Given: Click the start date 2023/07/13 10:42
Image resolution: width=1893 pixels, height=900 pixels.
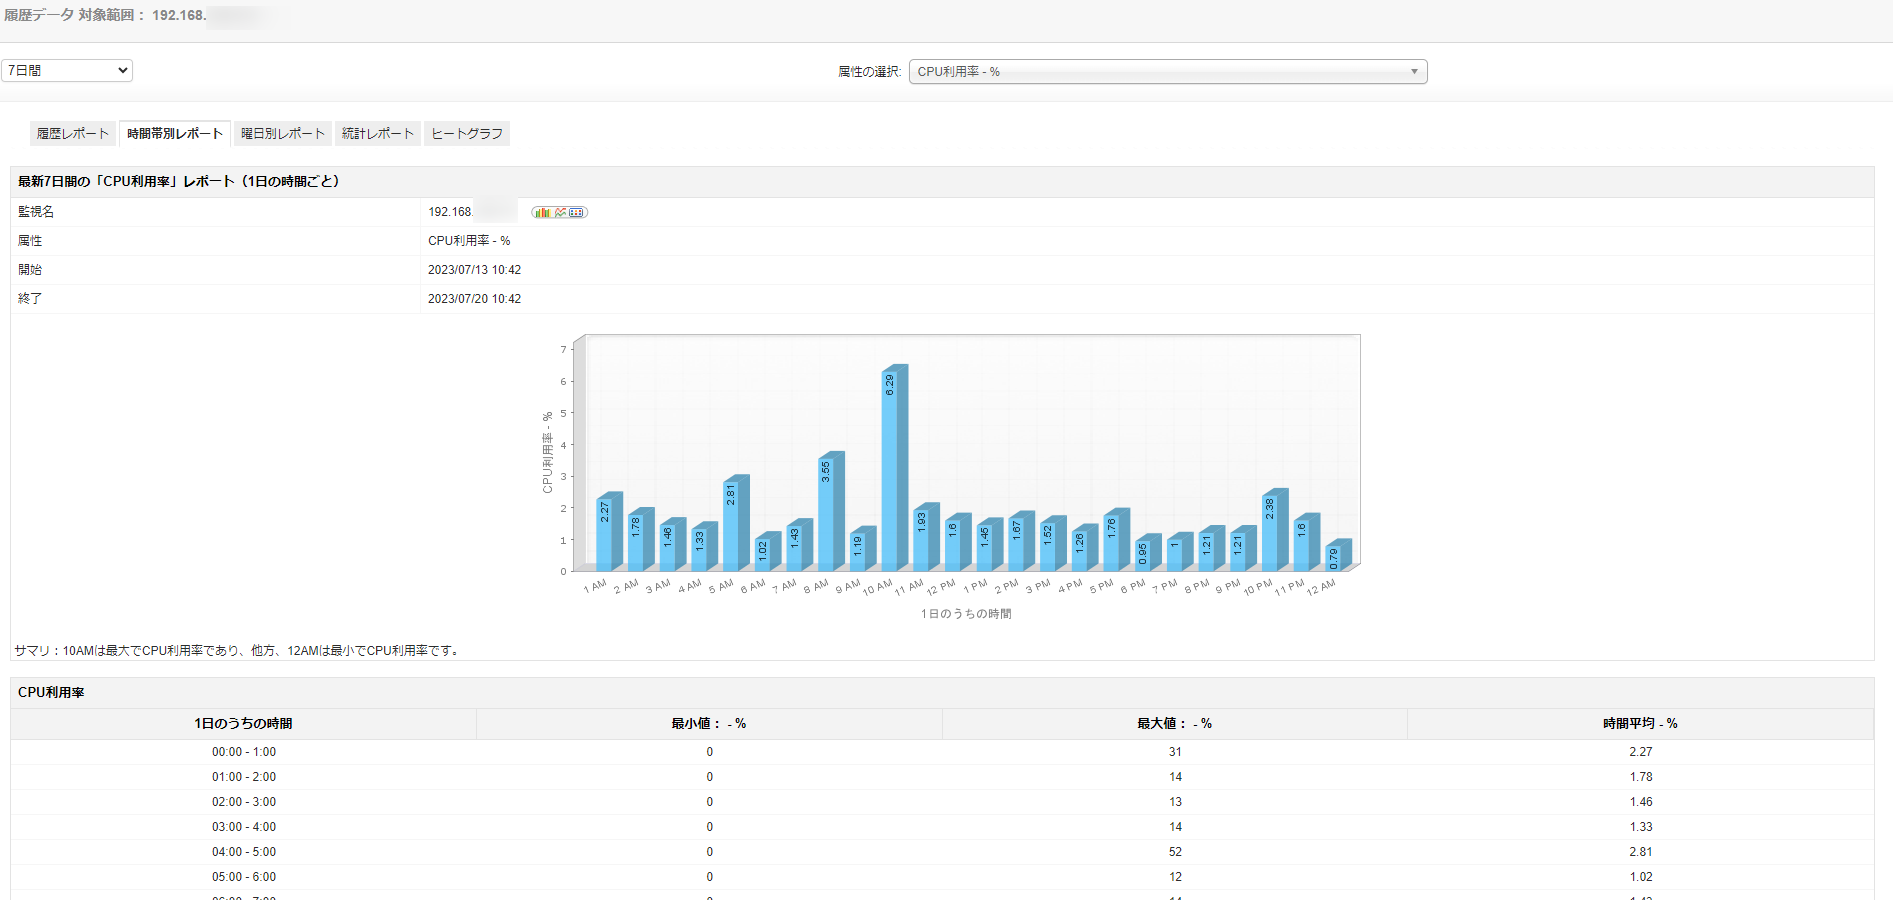Looking at the screenshot, I should click(x=475, y=270).
